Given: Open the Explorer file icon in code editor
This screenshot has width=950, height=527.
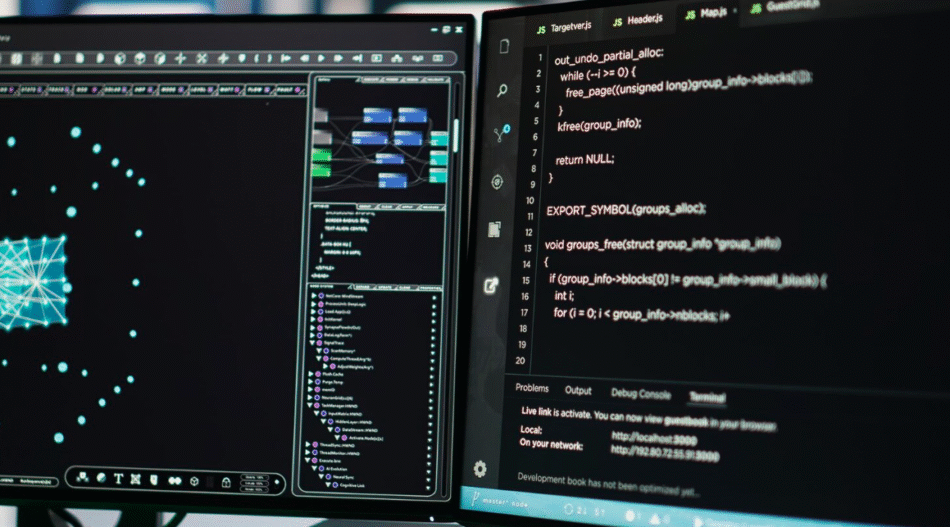Looking at the screenshot, I should pos(504,46).
